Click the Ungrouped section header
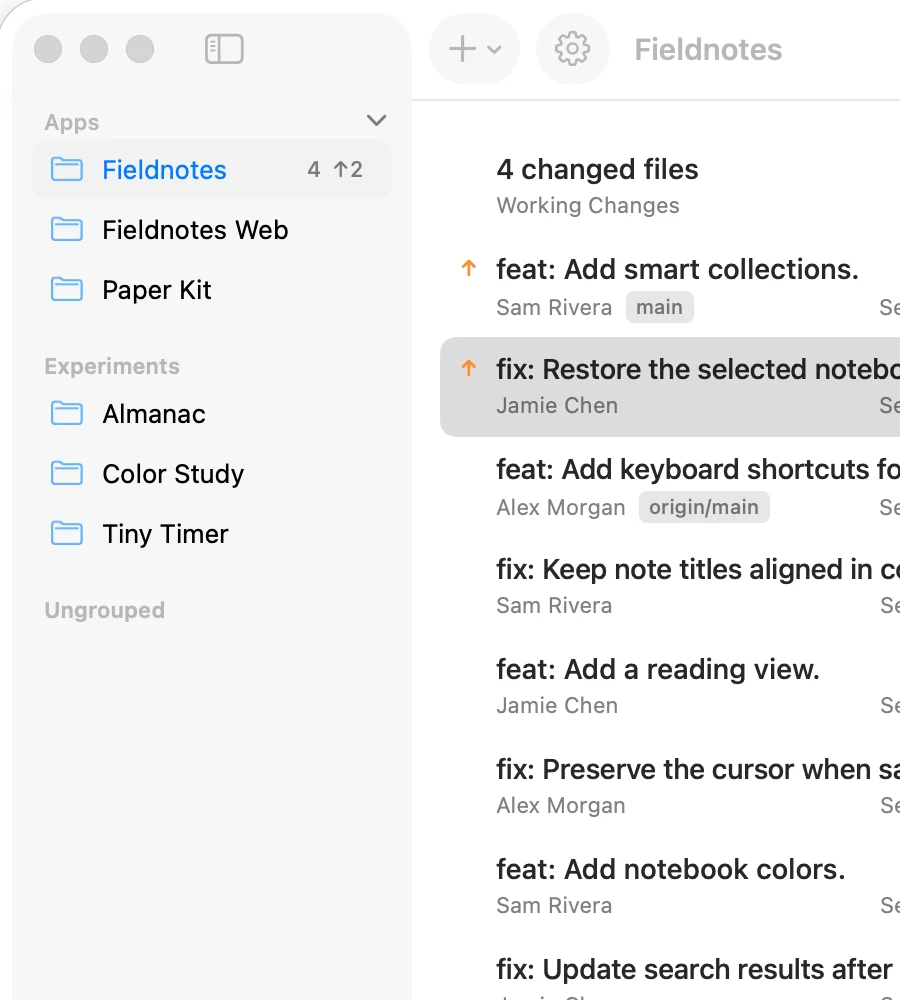Viewport: 900px width, 1000px height. point(105,610)
